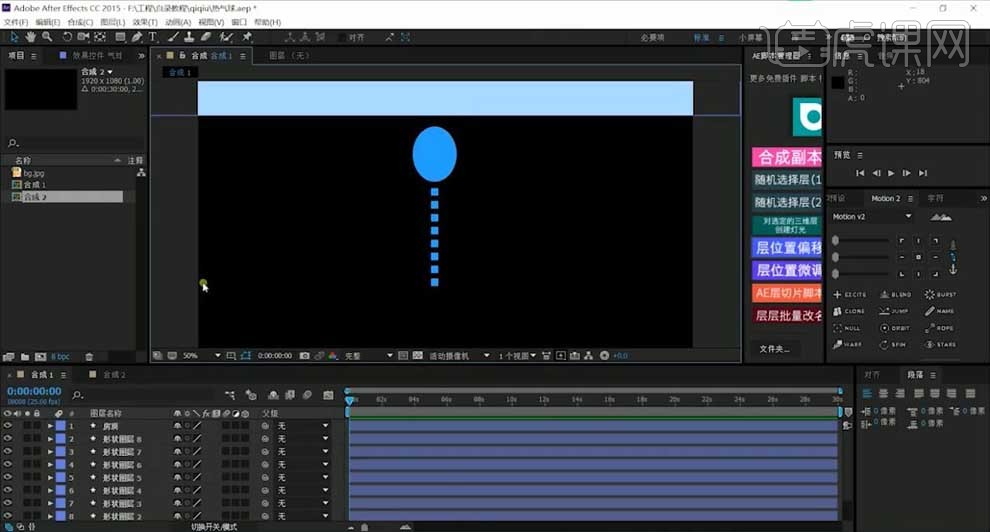The width and height of the screenshot is (990, 532).
Task: Expand layer 2 properties triangle
Action: coord(50,439)
